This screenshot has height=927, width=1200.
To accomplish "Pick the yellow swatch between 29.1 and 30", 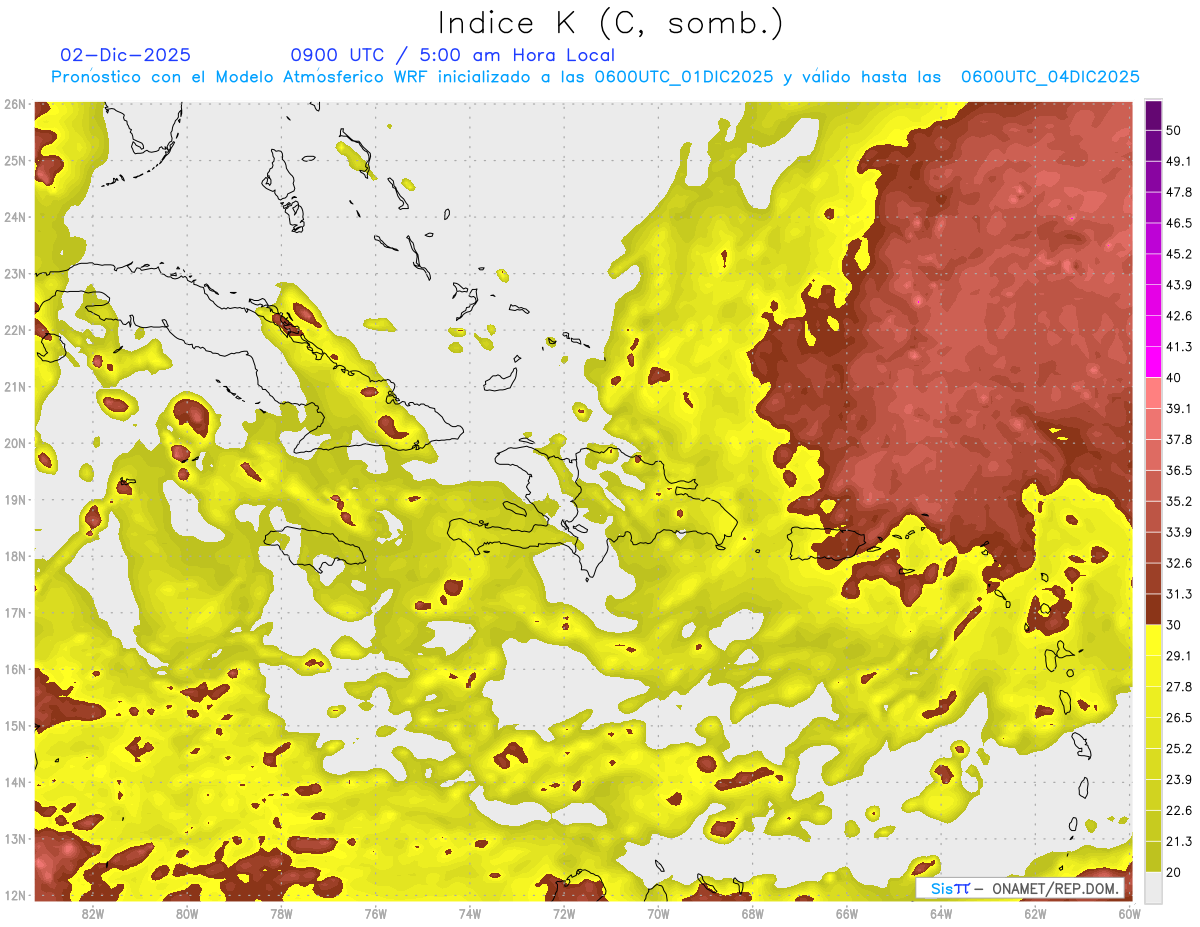I will pos(1152,640).
